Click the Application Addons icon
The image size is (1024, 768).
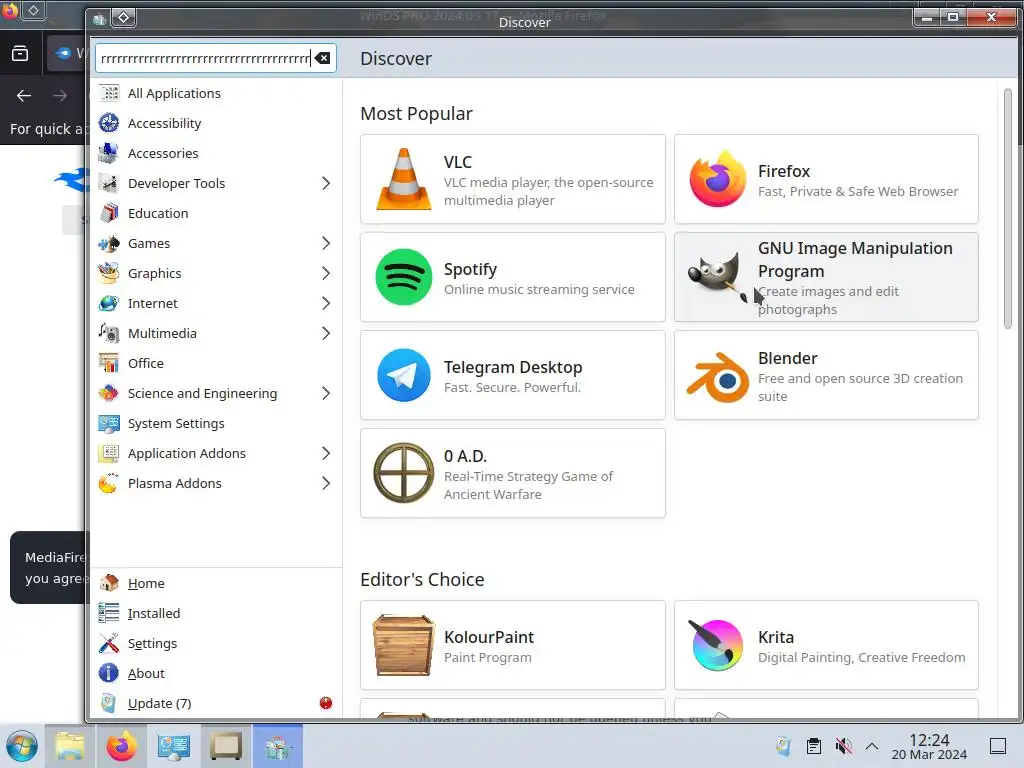108,453
